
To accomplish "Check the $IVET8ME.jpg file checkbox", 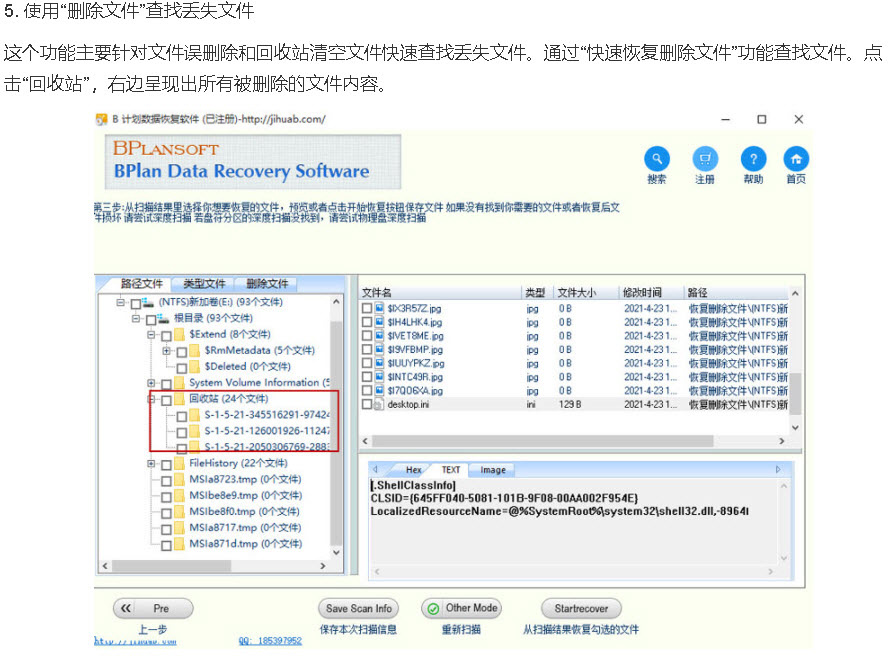I will coord(367,336).
